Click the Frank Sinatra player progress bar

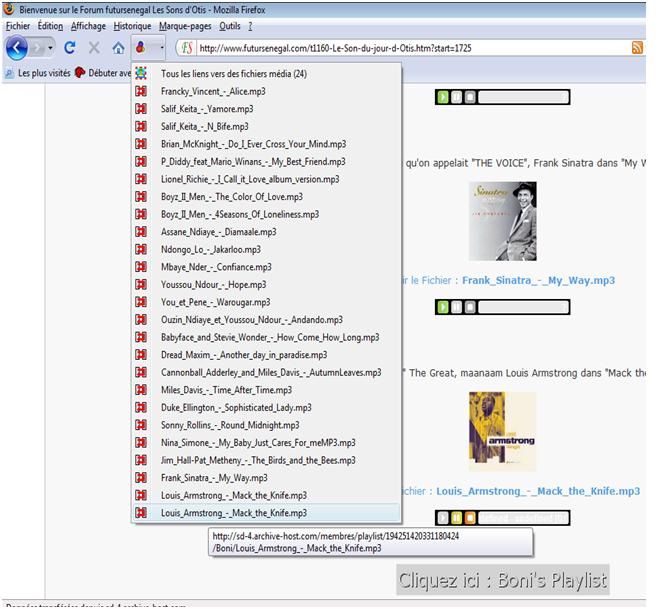coord(524,307)
